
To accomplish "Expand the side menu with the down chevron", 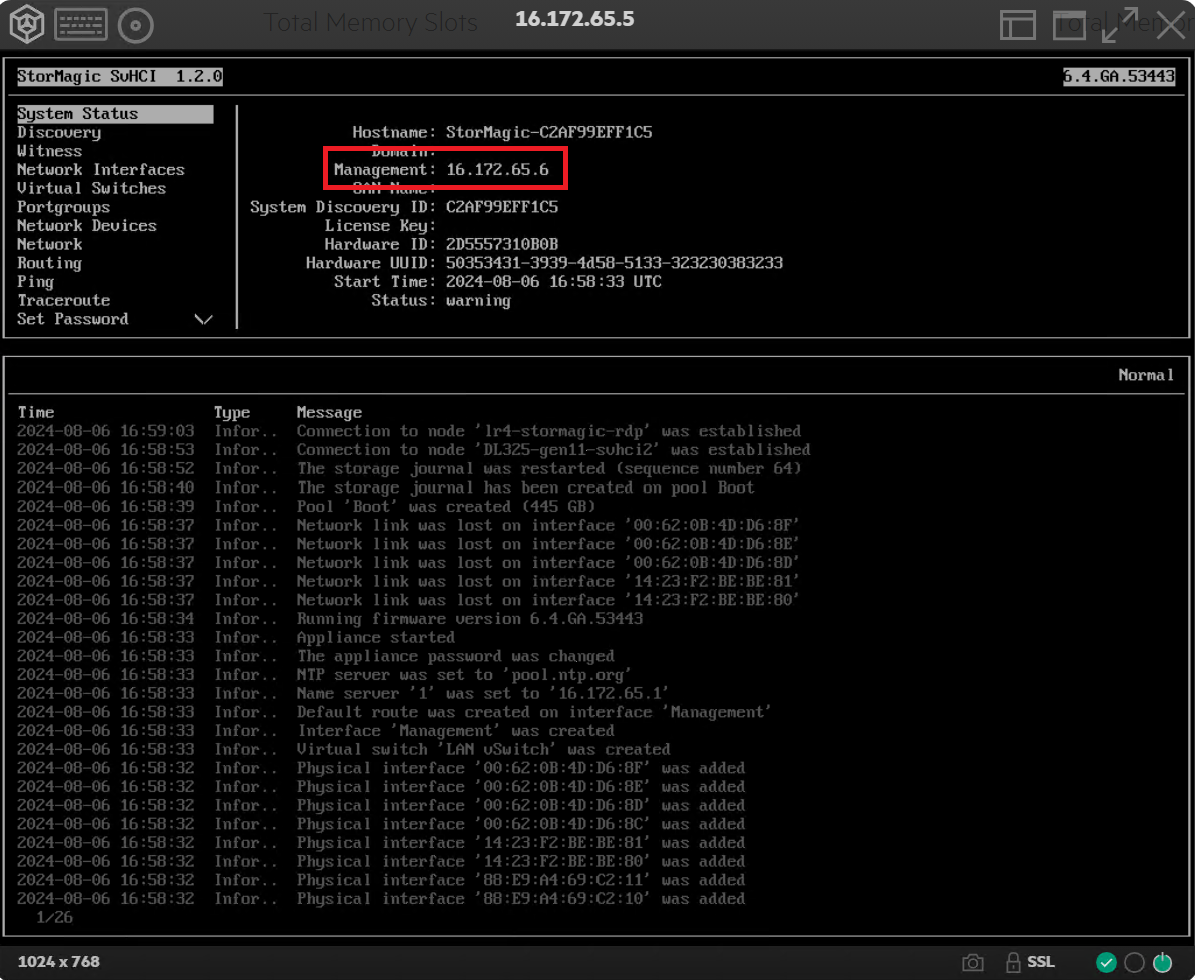I will [203, 319].
